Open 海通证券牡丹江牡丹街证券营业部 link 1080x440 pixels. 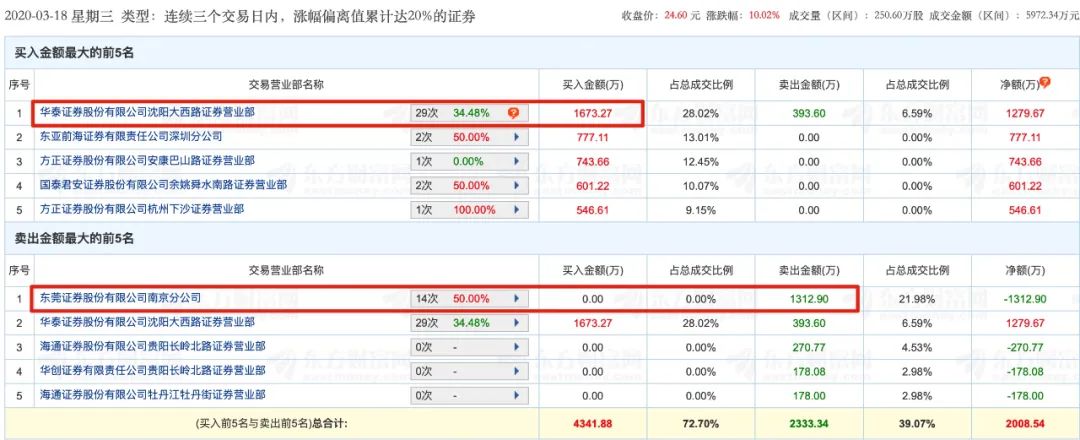coord(152,395)
